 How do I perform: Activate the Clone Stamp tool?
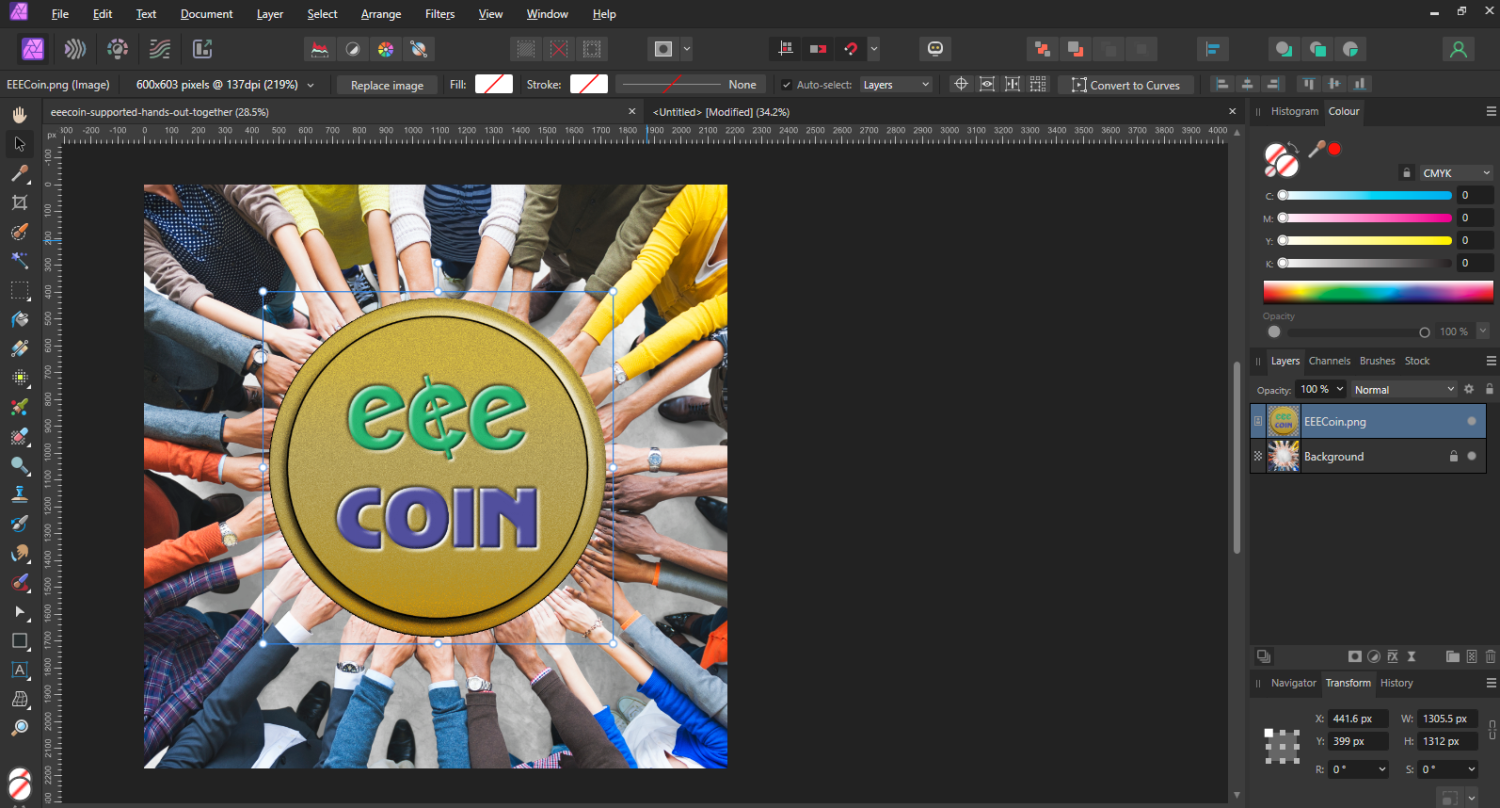pyautogui.click(x=19, y=494)
